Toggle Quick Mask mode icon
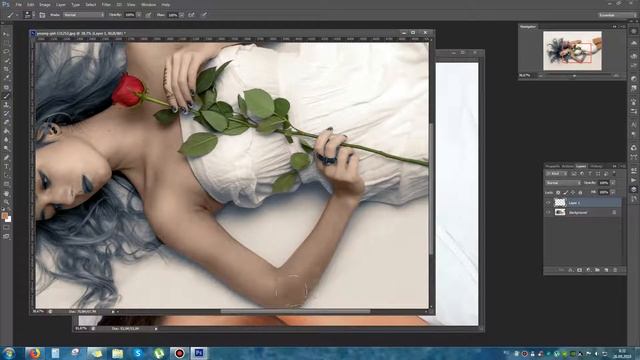 point(6,228)
